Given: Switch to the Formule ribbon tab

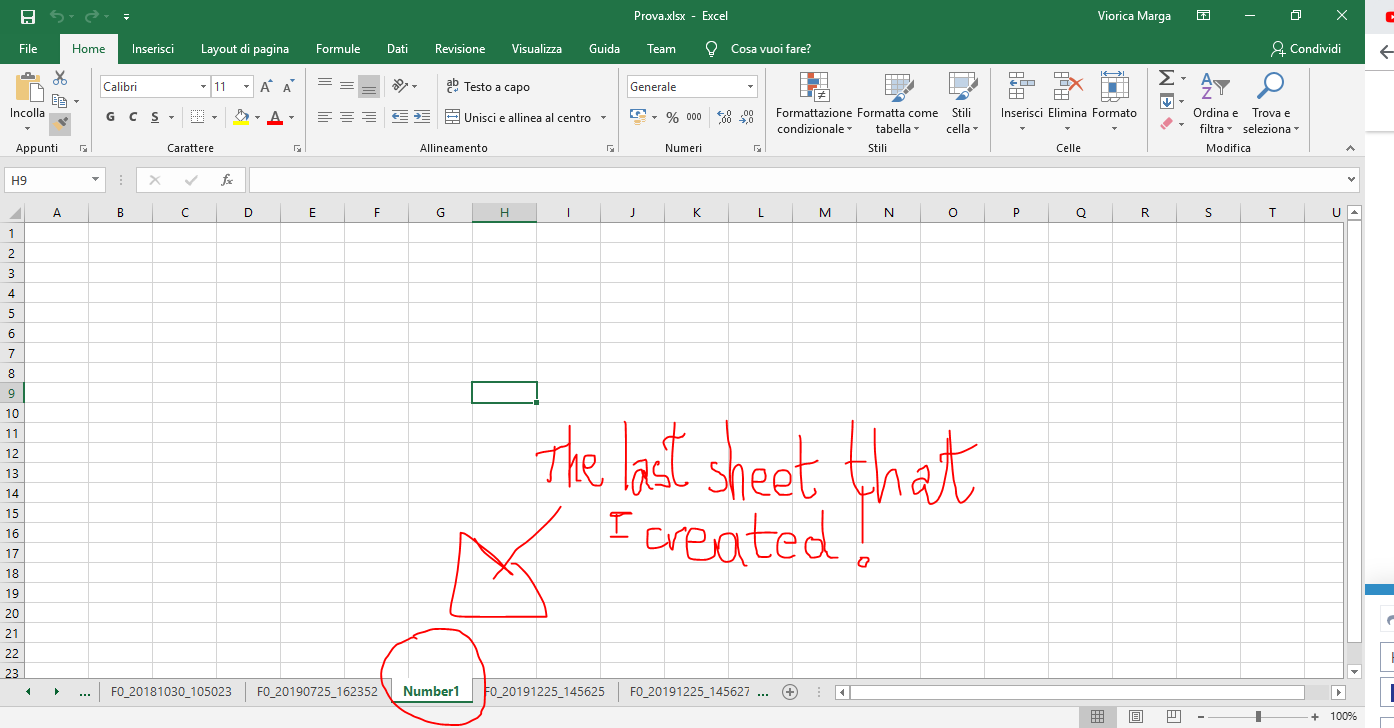Looking at the screenshot, I should [338, 49].
